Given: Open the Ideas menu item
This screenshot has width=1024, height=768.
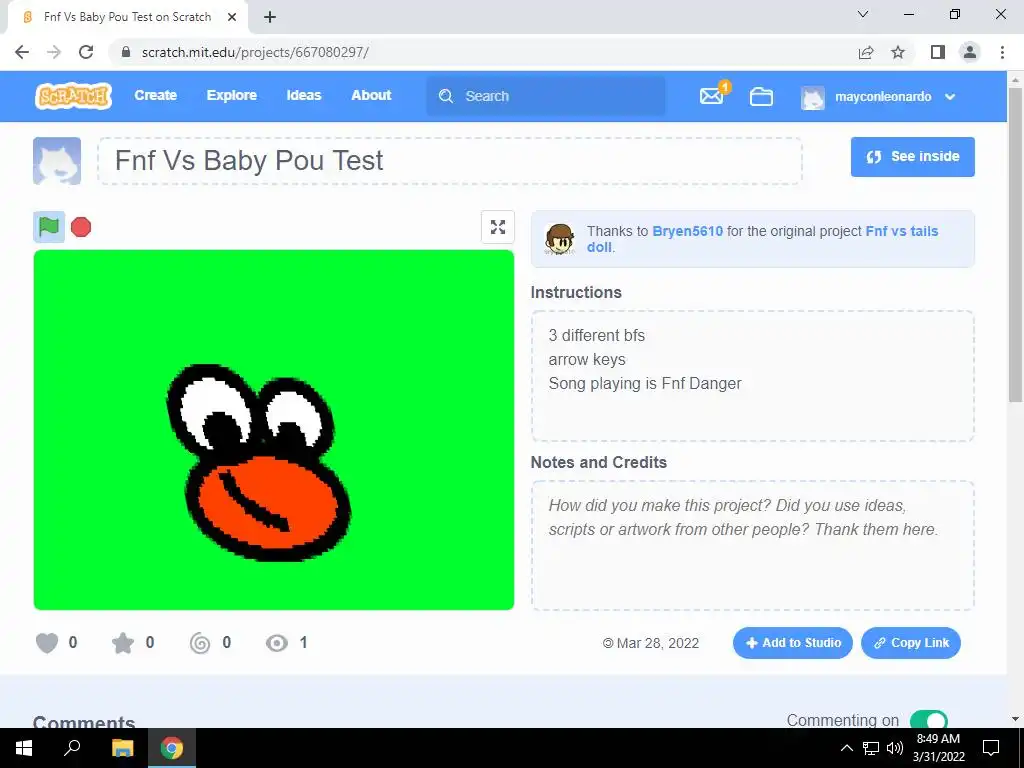Looking at the screenshot, I should (x=304, y=95).
